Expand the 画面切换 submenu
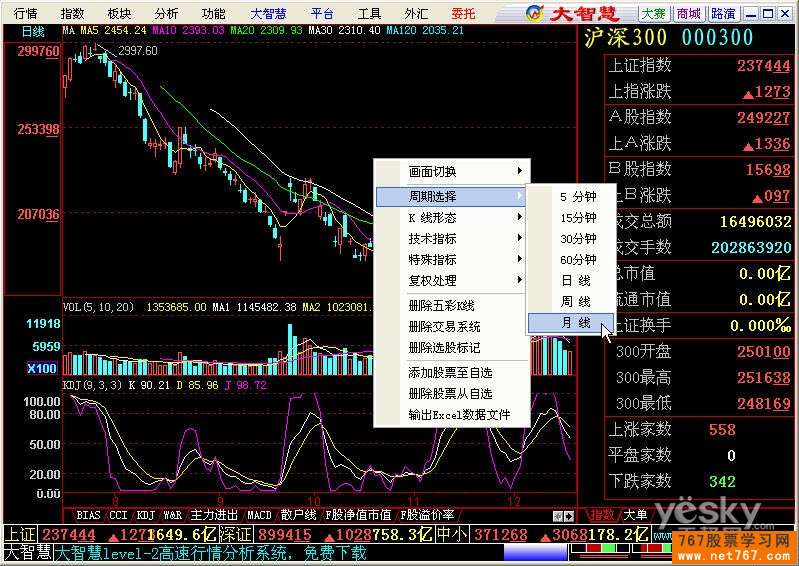This screenshot has width=799, height=566. (x=453, y=172)
